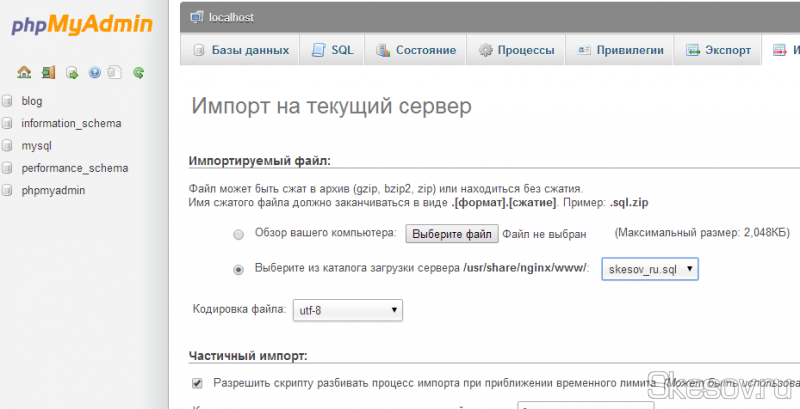The width and height of the screenshot is (800, 409).
Task: Switch to the SQL tab
Action: 332,50
